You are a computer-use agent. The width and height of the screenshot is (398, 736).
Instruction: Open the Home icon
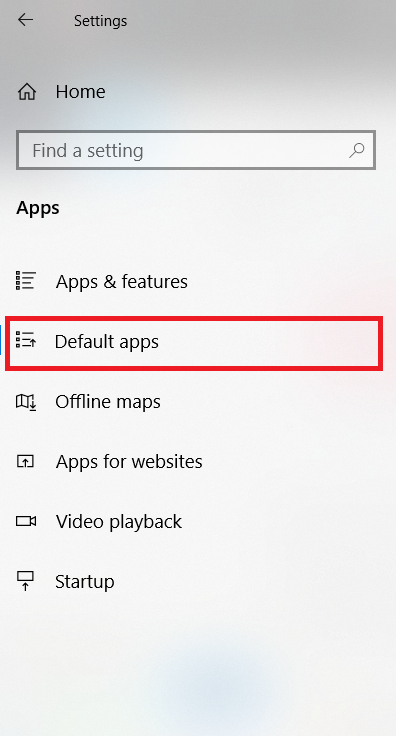(x=27, y=92)
